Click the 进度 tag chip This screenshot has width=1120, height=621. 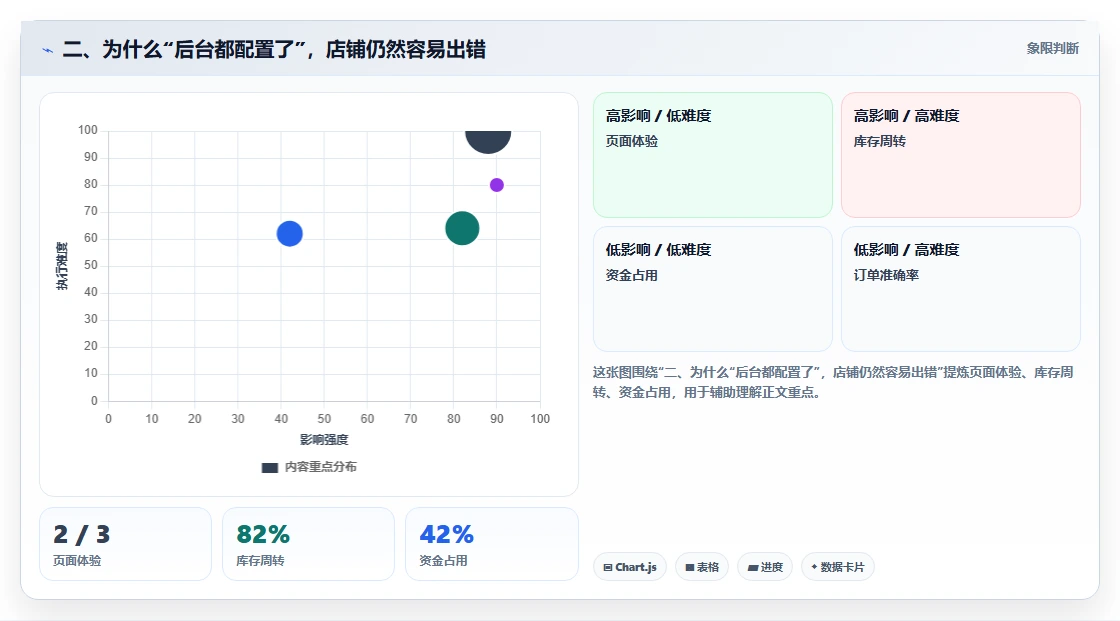(765, 567)
